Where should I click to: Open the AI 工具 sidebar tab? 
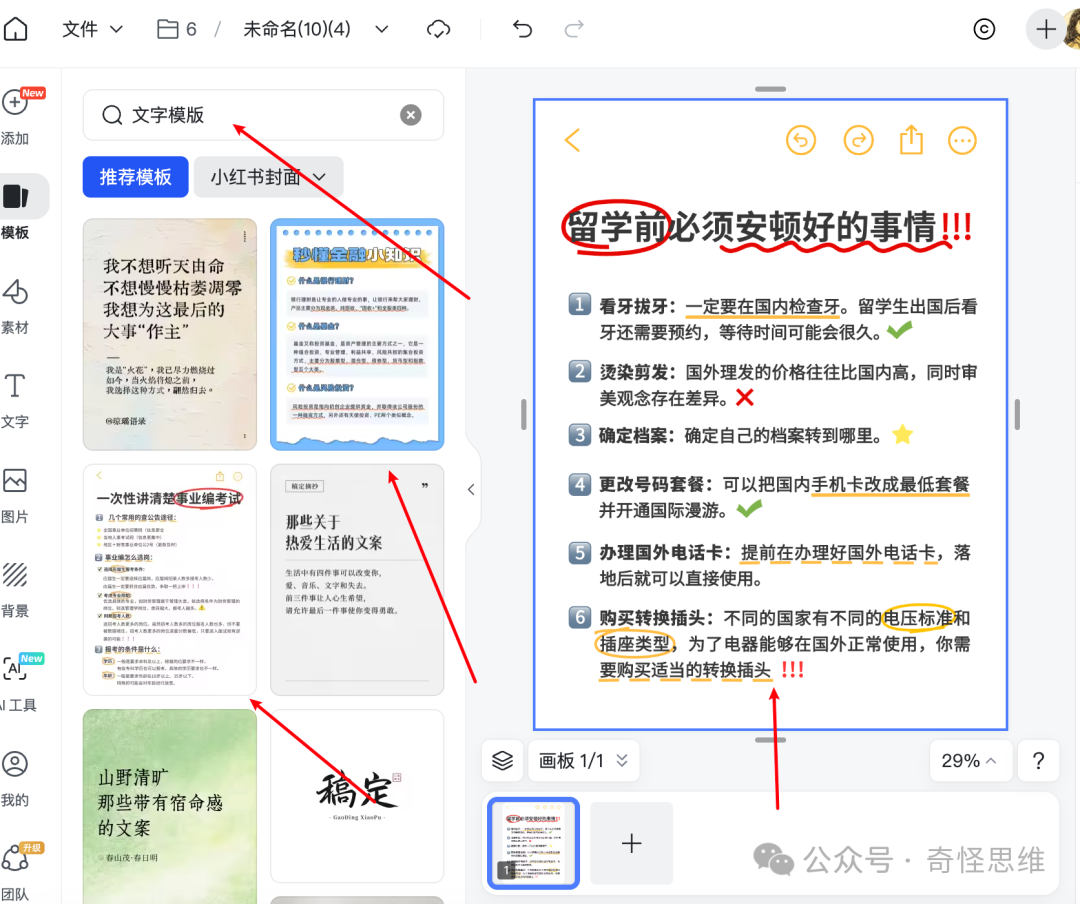click(18, 684)
